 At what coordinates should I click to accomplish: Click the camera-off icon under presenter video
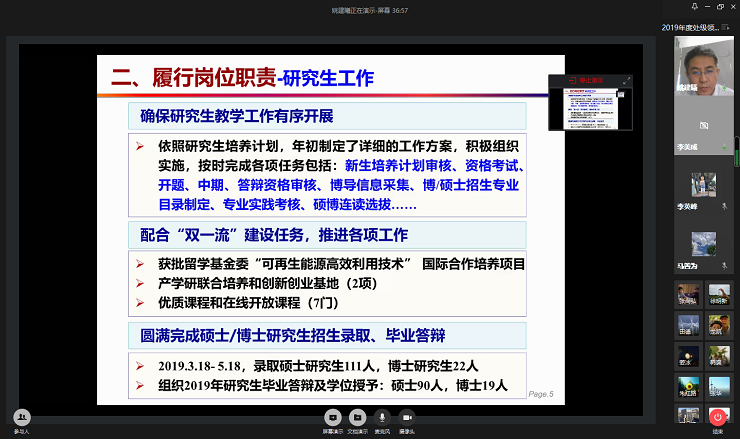[x=704, y=125]
